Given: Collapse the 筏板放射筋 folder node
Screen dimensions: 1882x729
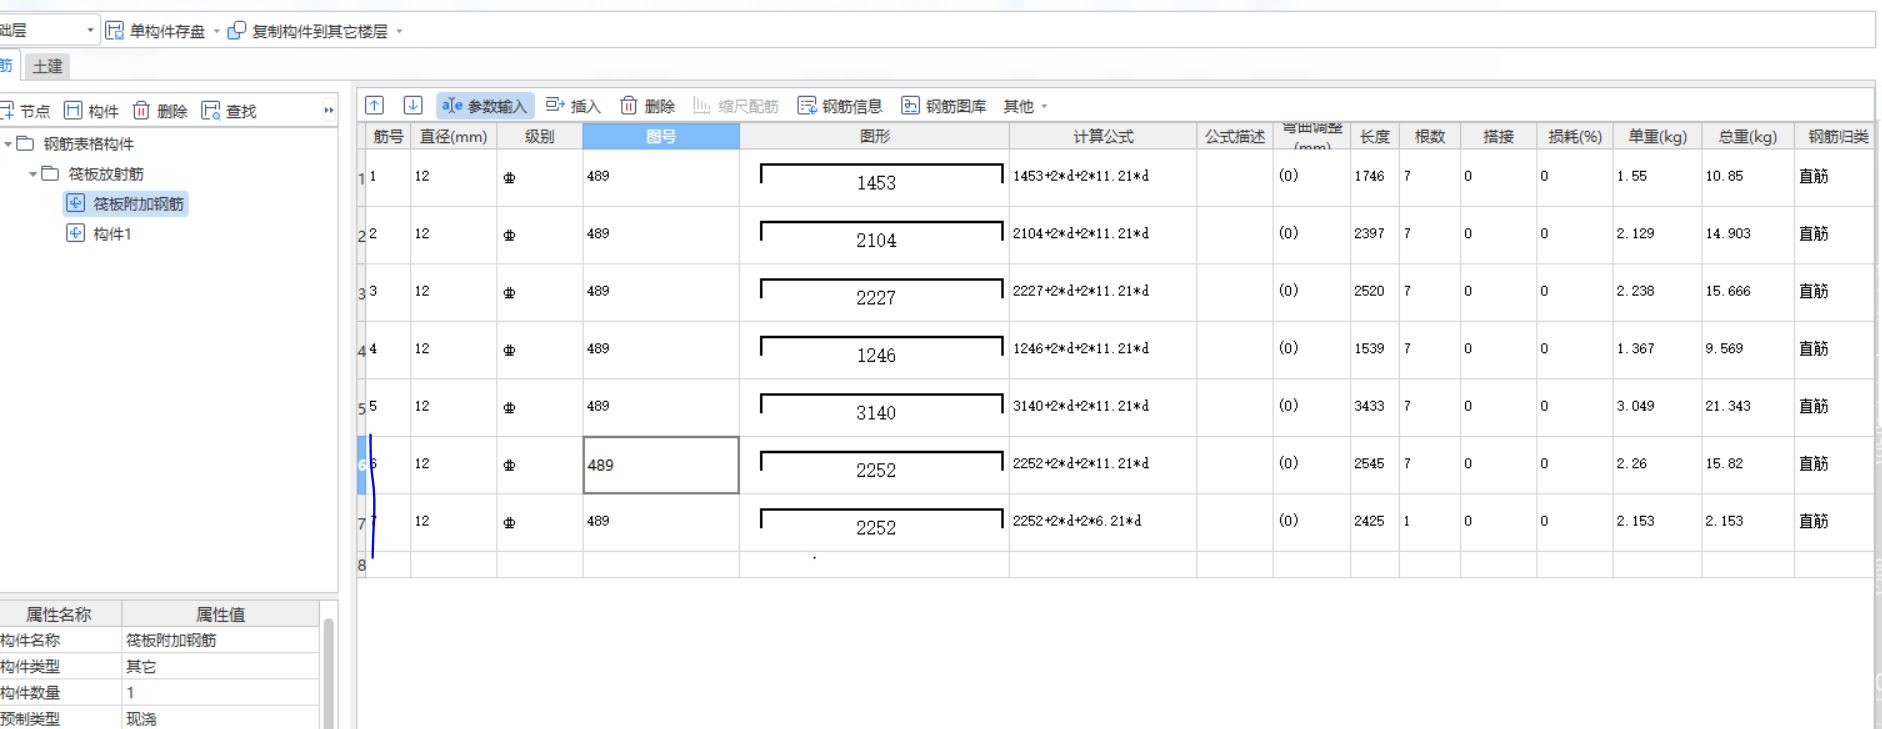Looking at the screenshot, I should pyautogui.click(x=33, y=174).
